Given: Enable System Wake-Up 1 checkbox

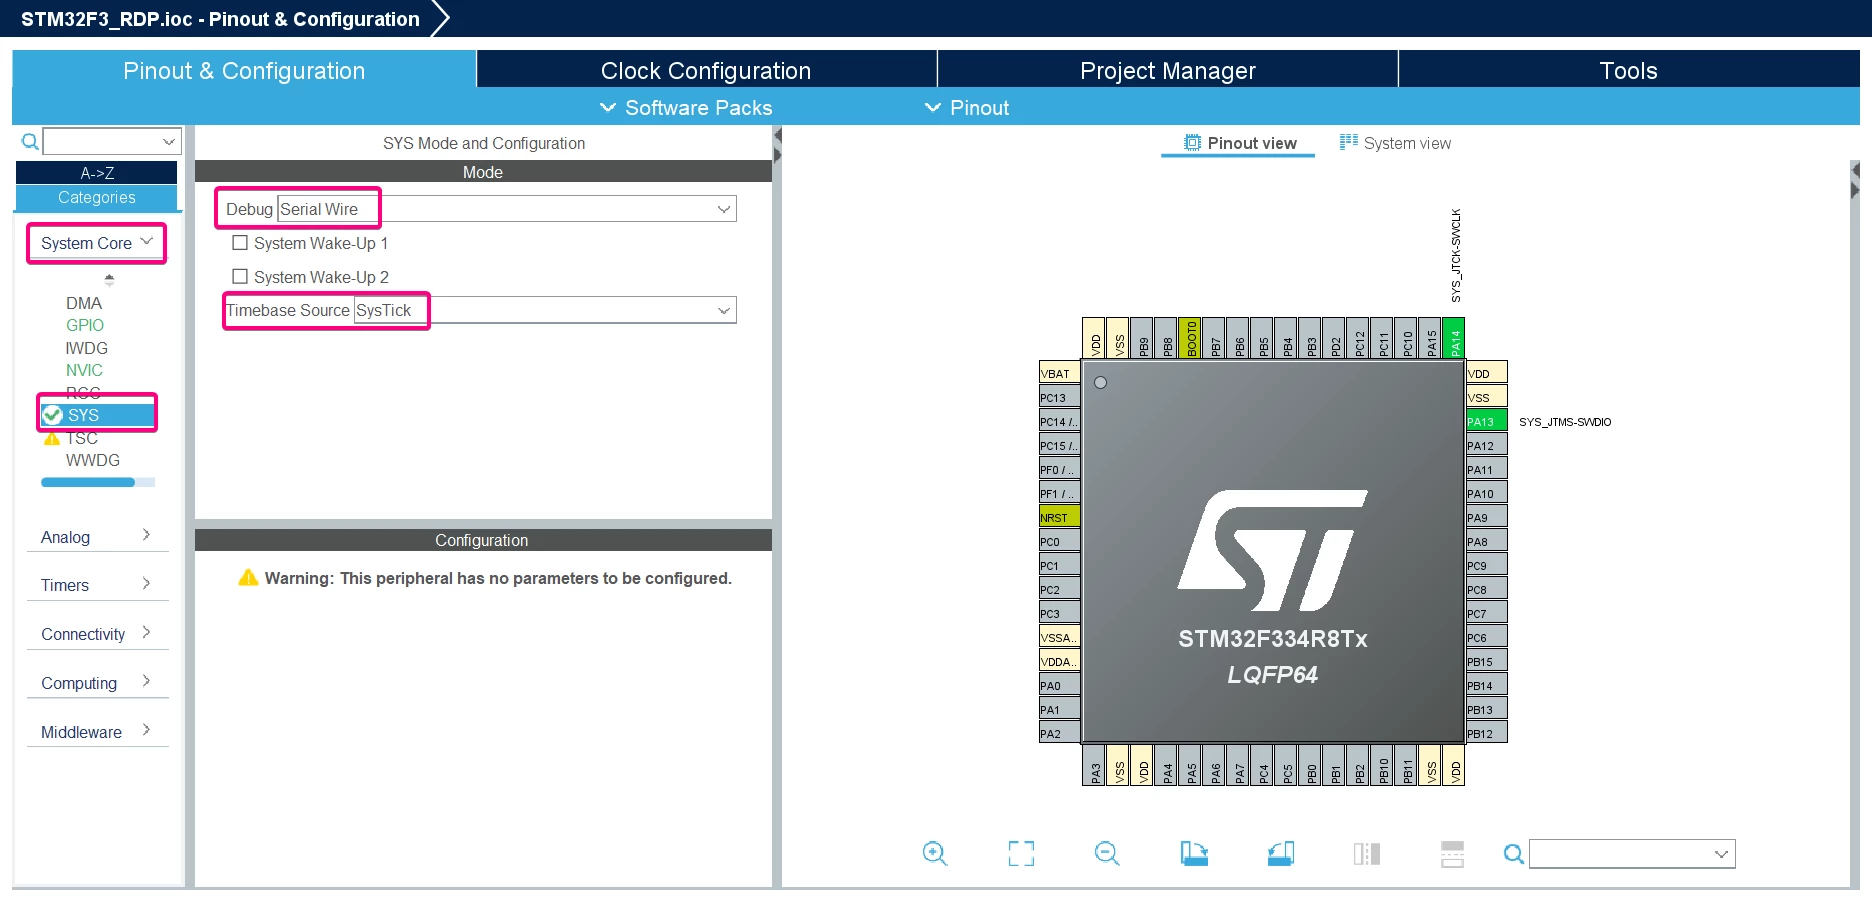Looking at the screenshot, I should tap(240, 243).
